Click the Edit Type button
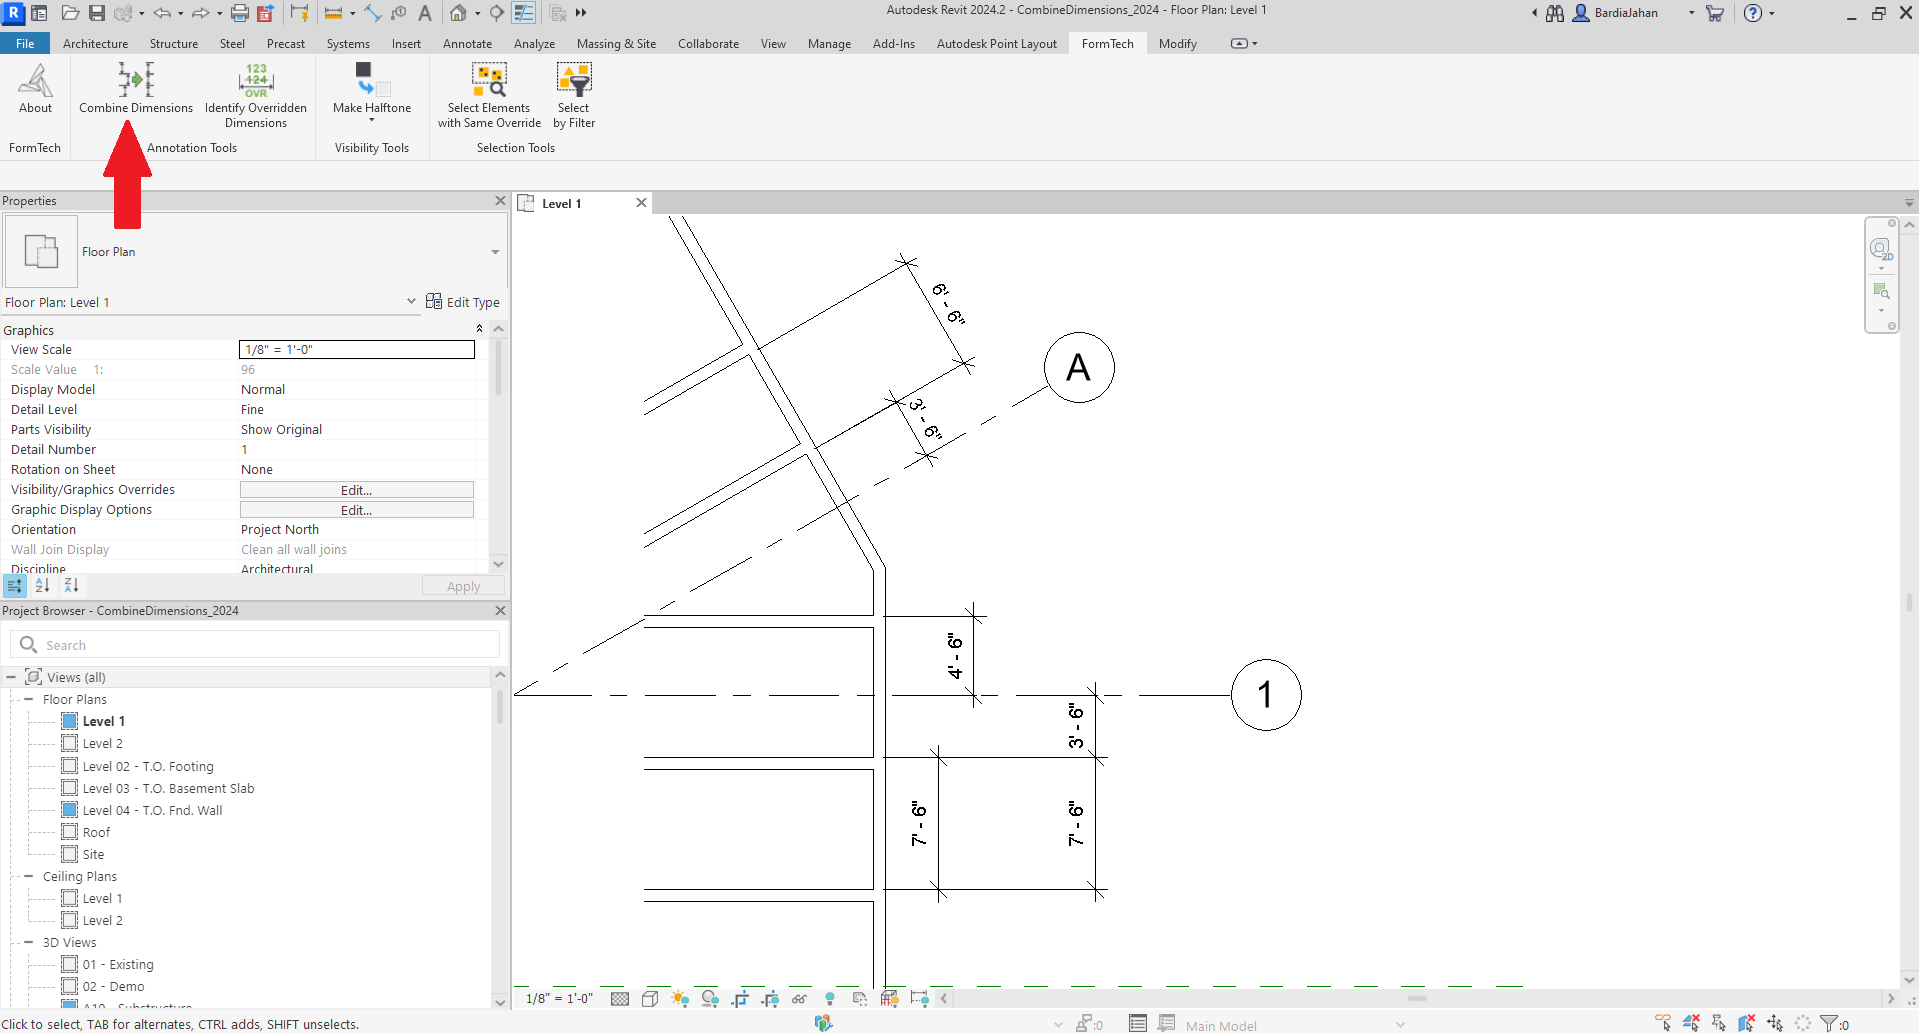1919x1033 pixels. point(463,302)
